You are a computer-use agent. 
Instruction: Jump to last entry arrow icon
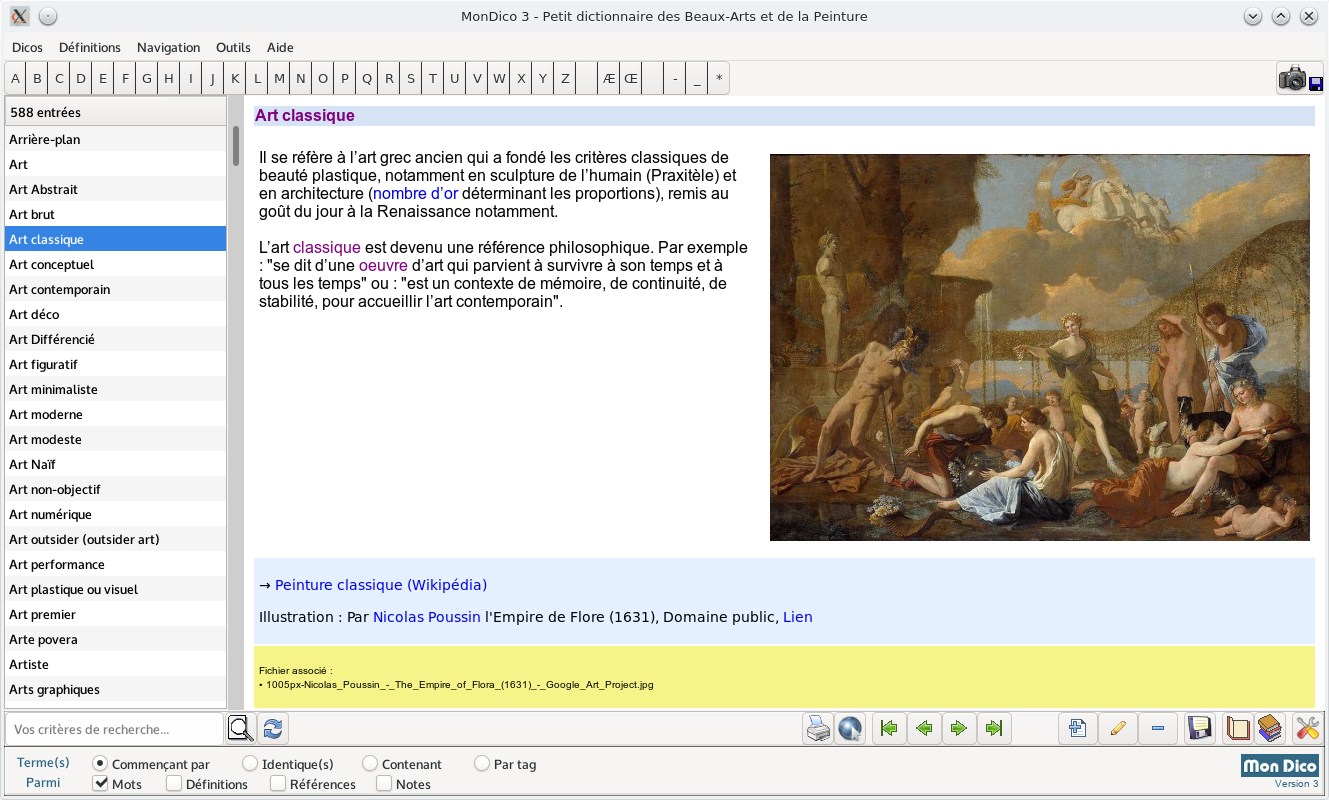coord(993,728)
